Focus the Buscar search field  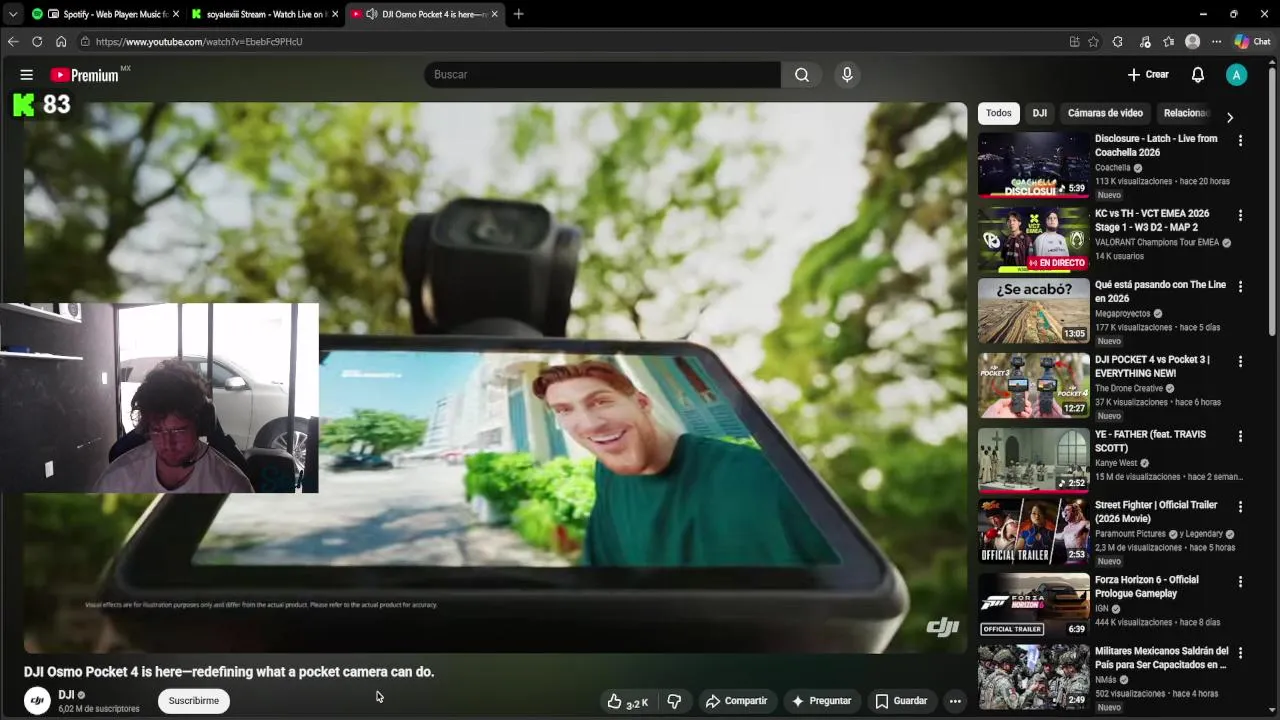(602, 75)
